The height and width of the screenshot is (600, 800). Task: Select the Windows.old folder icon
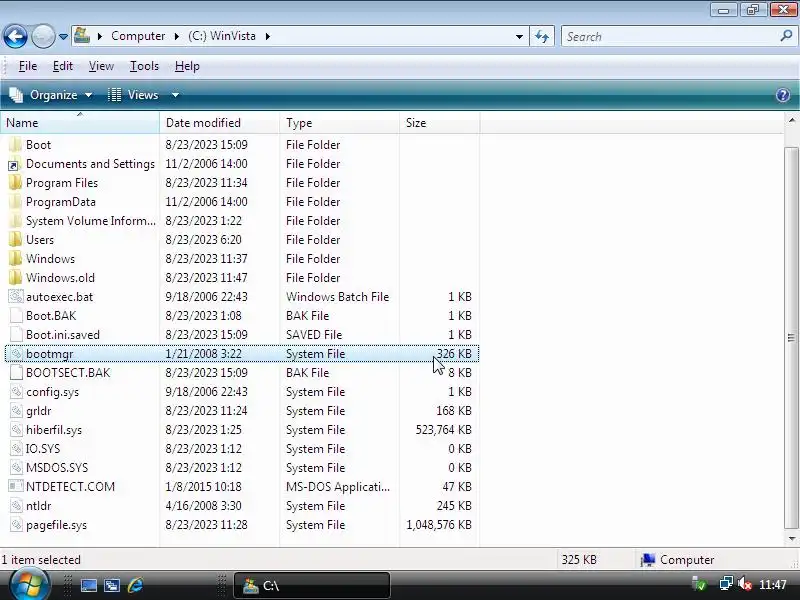[x=16, y=278]
